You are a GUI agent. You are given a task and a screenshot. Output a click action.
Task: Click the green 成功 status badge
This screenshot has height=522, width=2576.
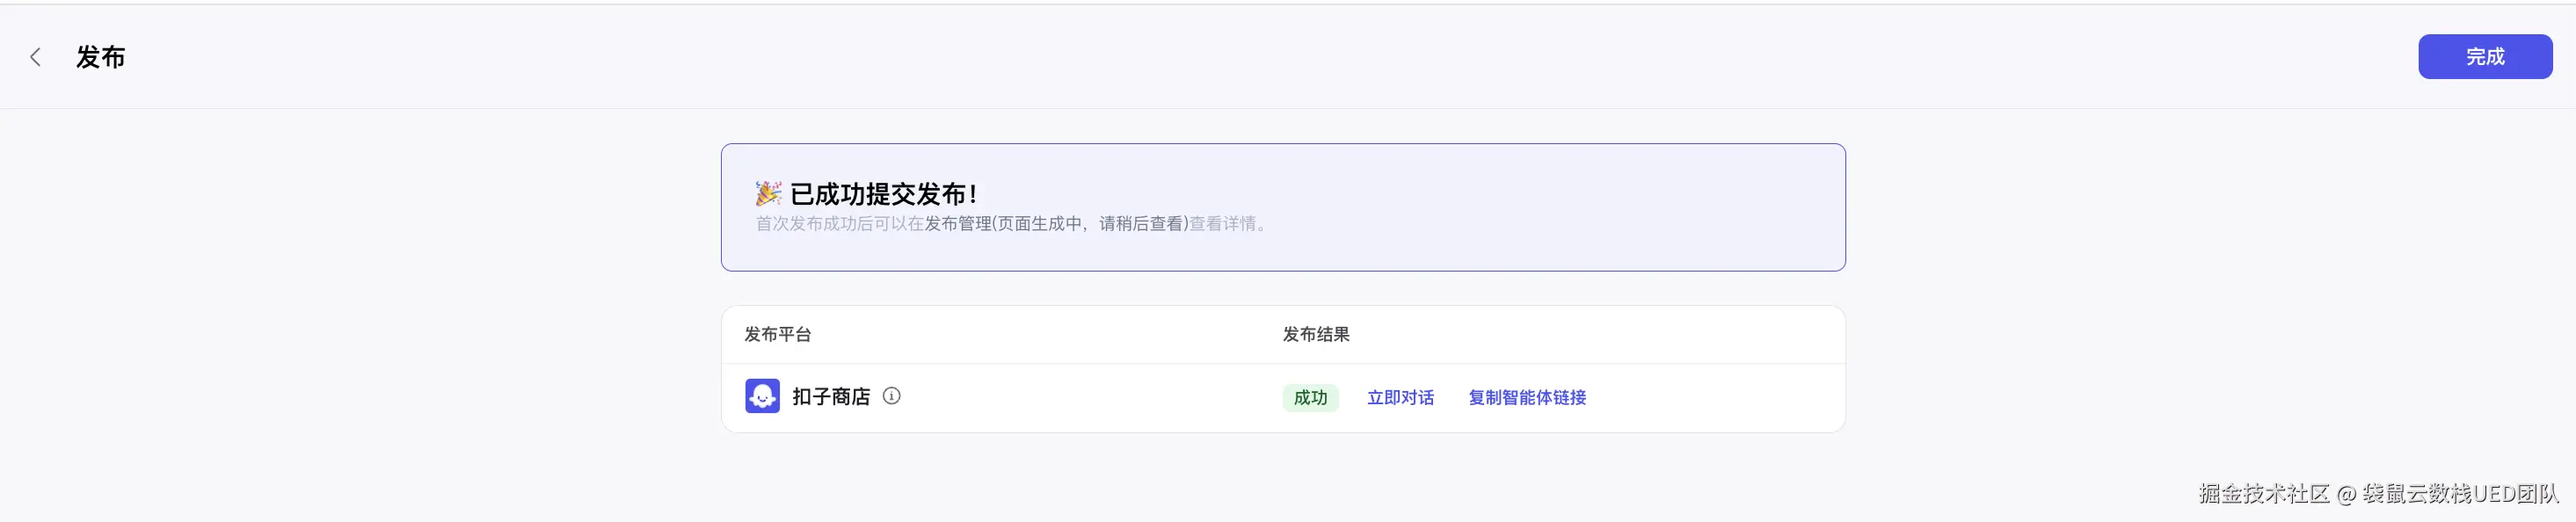coord(1310,398)
